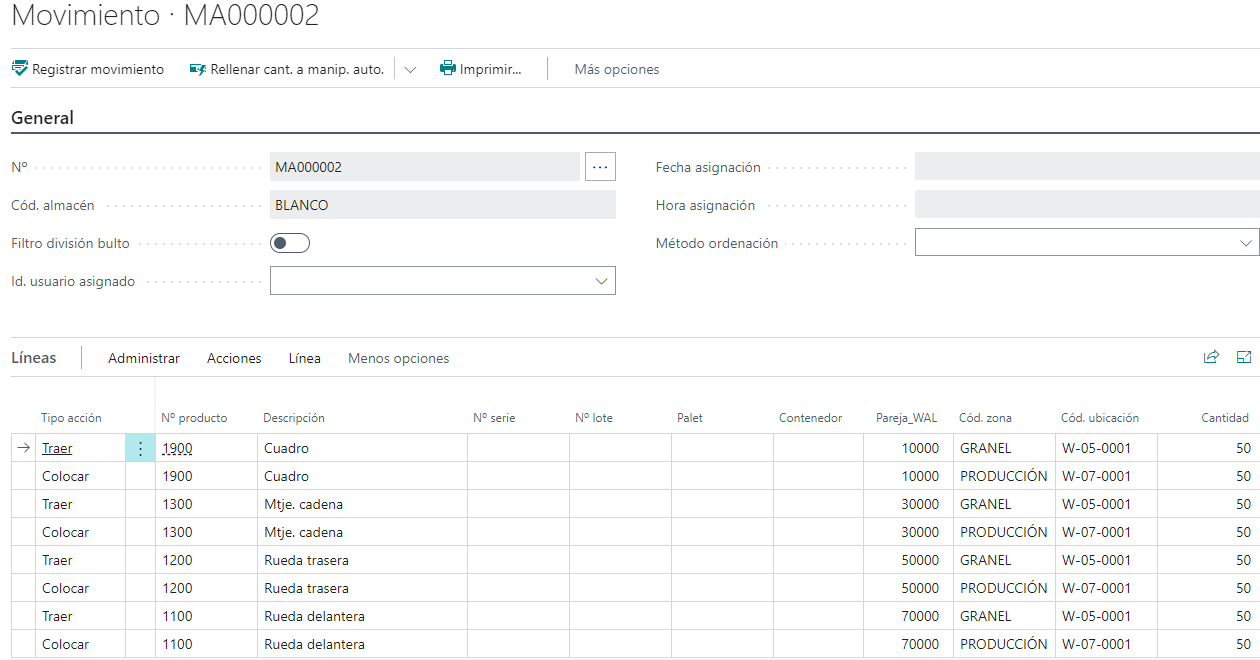Click 30000 in the Traer Mtje. cadena row

920,505
